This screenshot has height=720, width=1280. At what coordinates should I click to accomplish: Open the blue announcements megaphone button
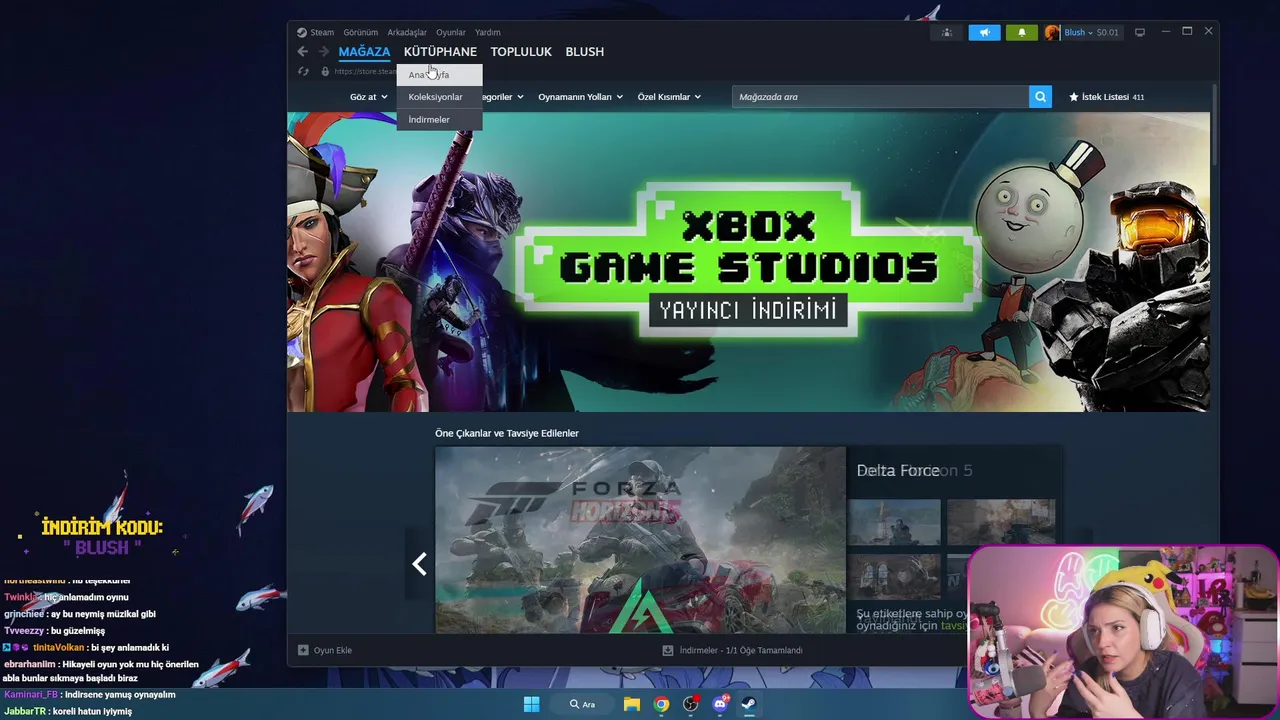point(984,32)
